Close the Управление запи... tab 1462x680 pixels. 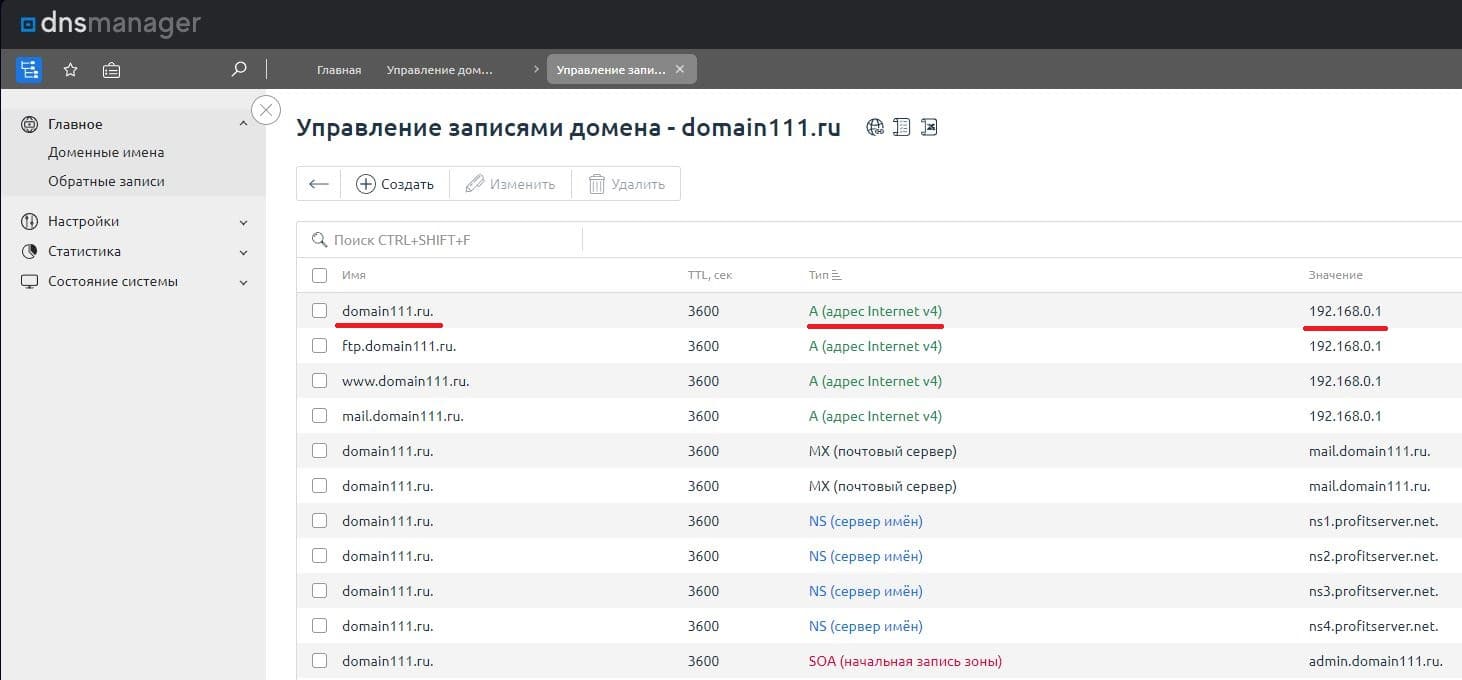pyautogui.click(x=680, y=69)
